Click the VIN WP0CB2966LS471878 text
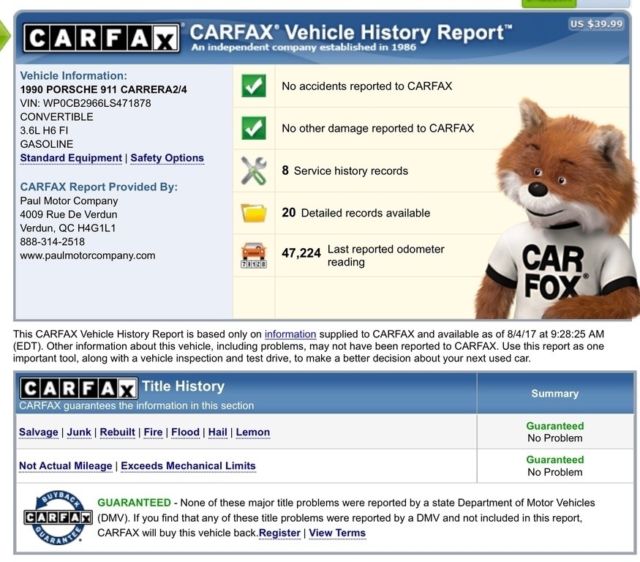 [x=85, y=103]
